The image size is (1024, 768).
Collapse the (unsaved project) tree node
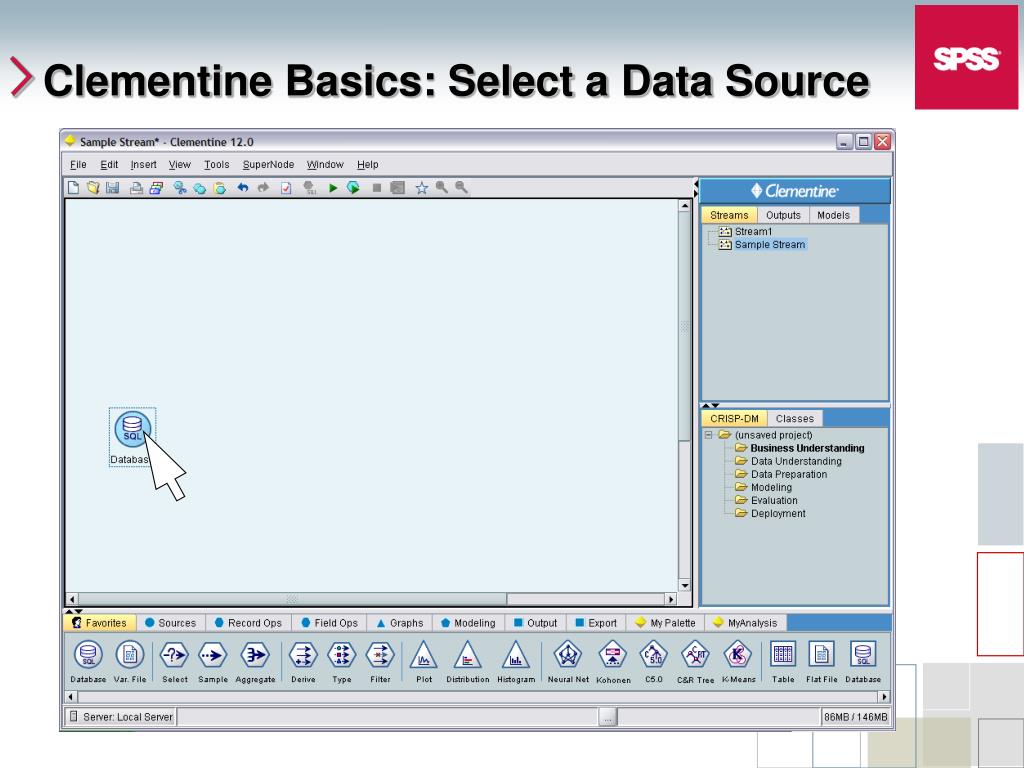click(x=708, y=435)
